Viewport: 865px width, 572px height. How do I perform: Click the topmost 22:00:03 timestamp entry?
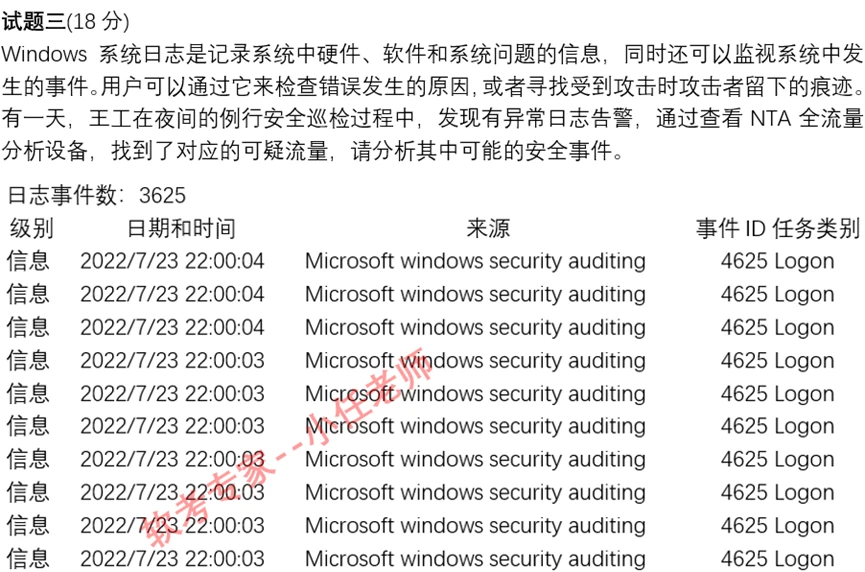[225, 360]
